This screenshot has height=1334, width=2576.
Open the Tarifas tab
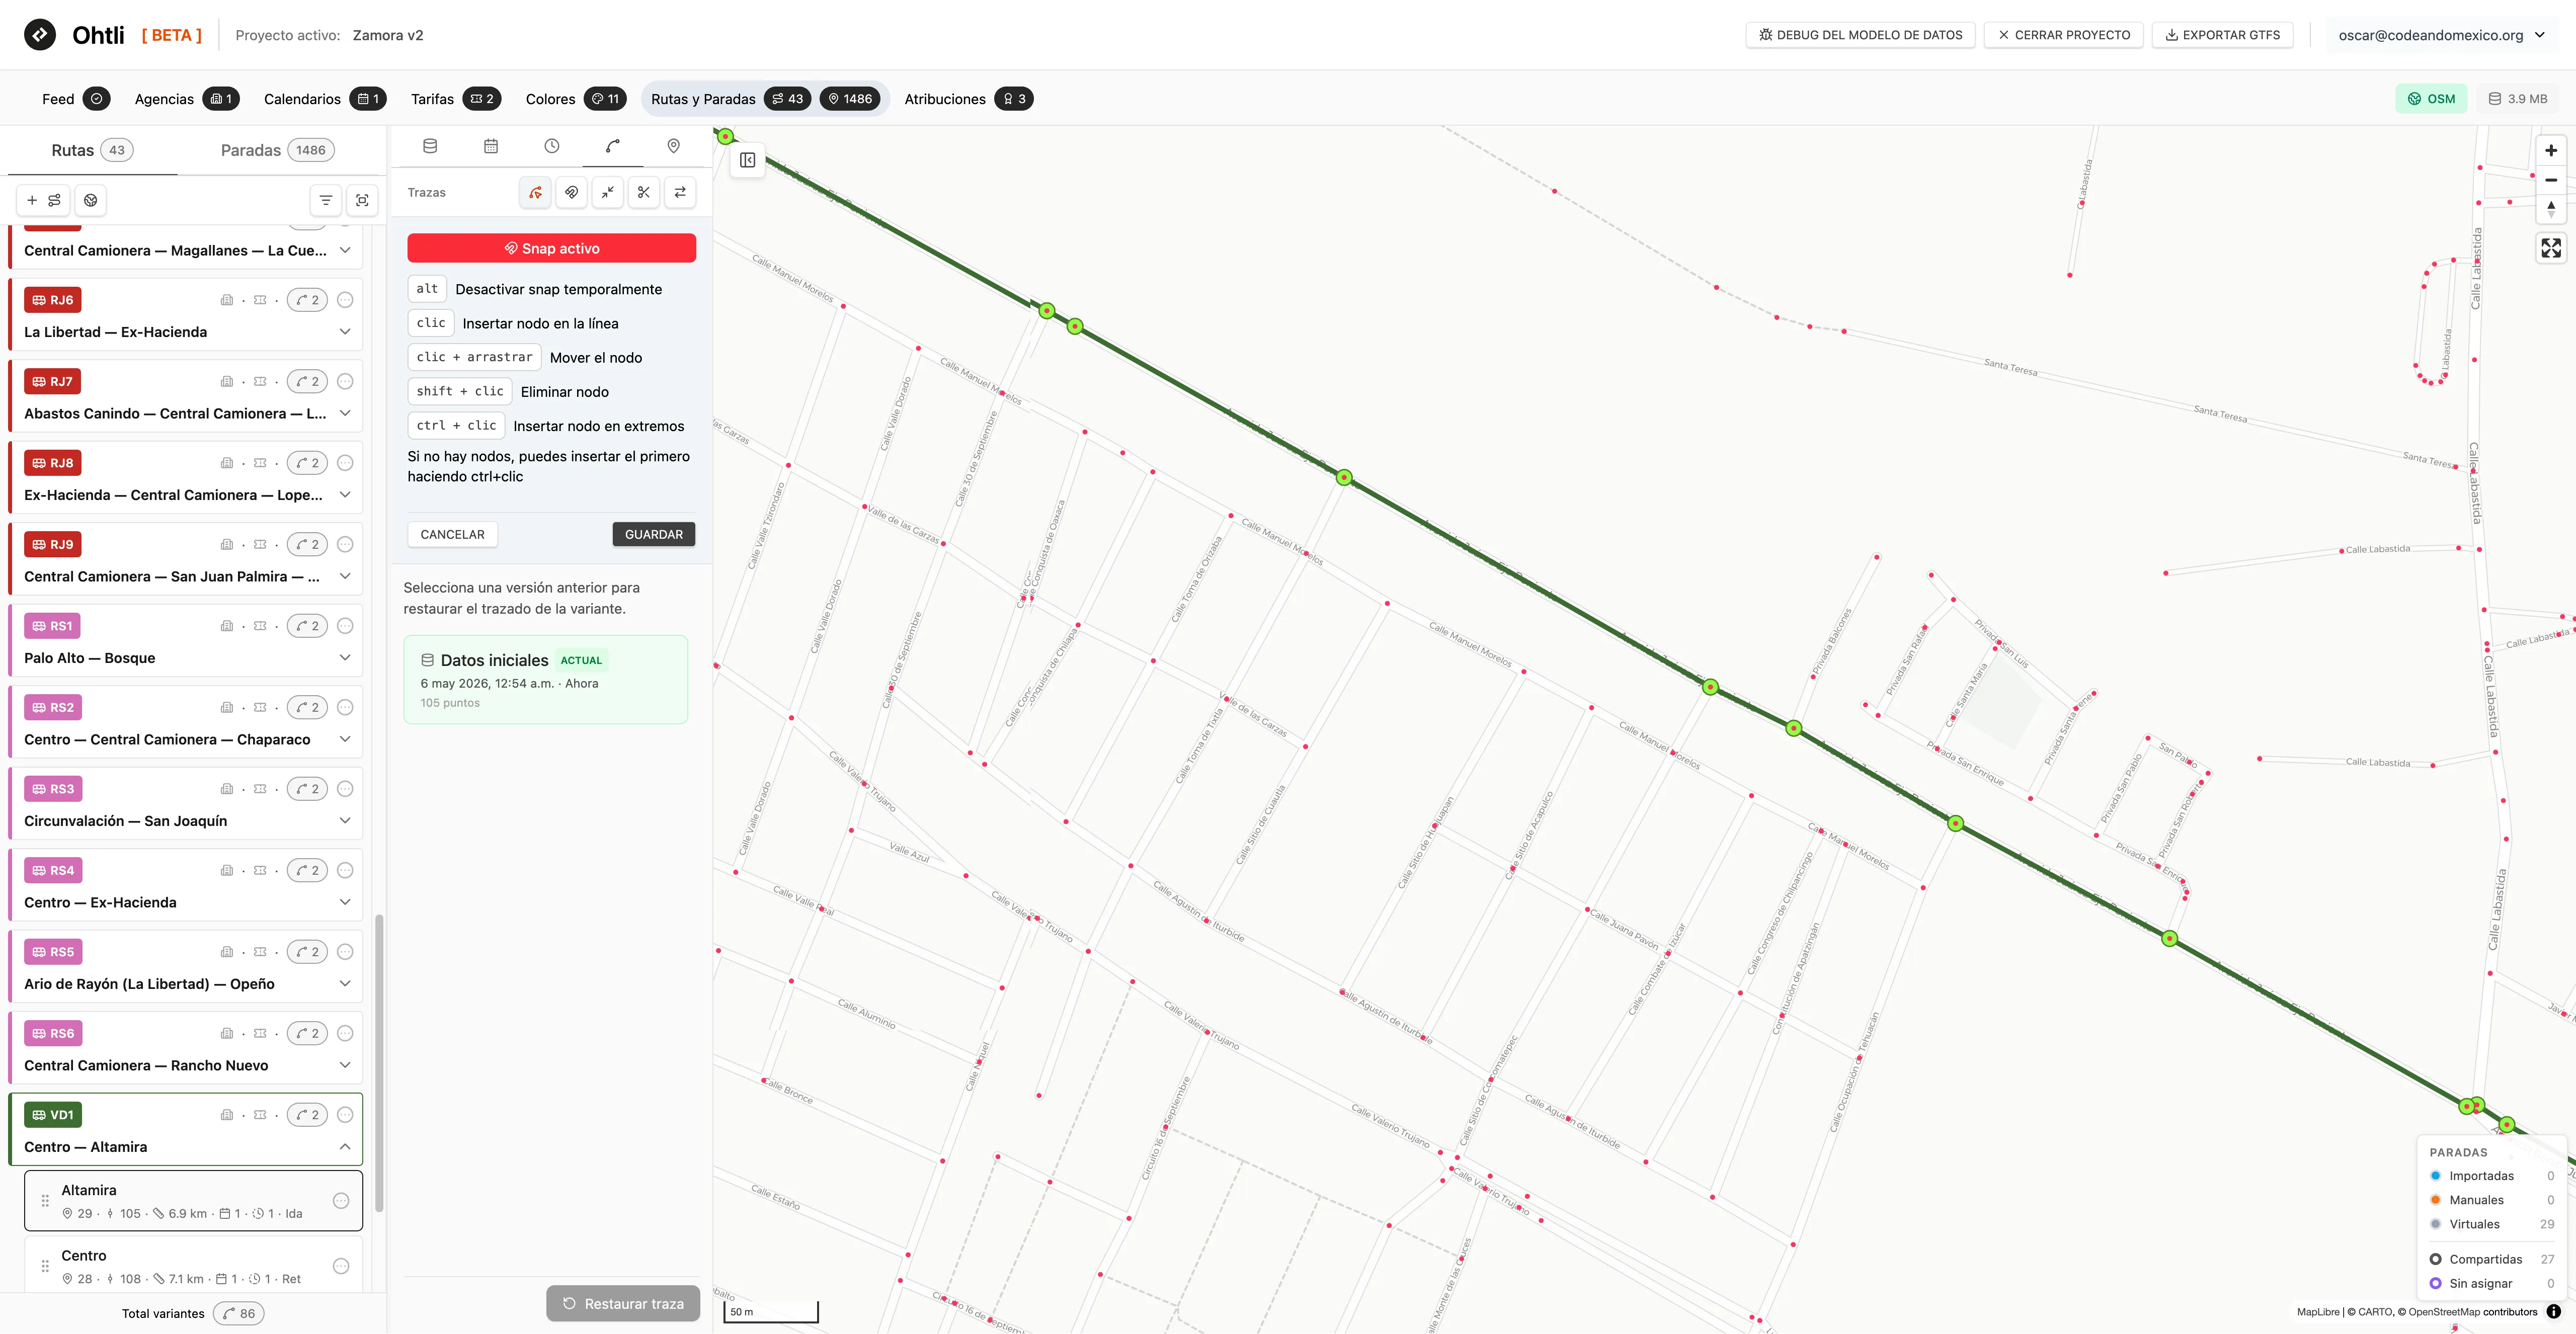[x=455, y=99]
